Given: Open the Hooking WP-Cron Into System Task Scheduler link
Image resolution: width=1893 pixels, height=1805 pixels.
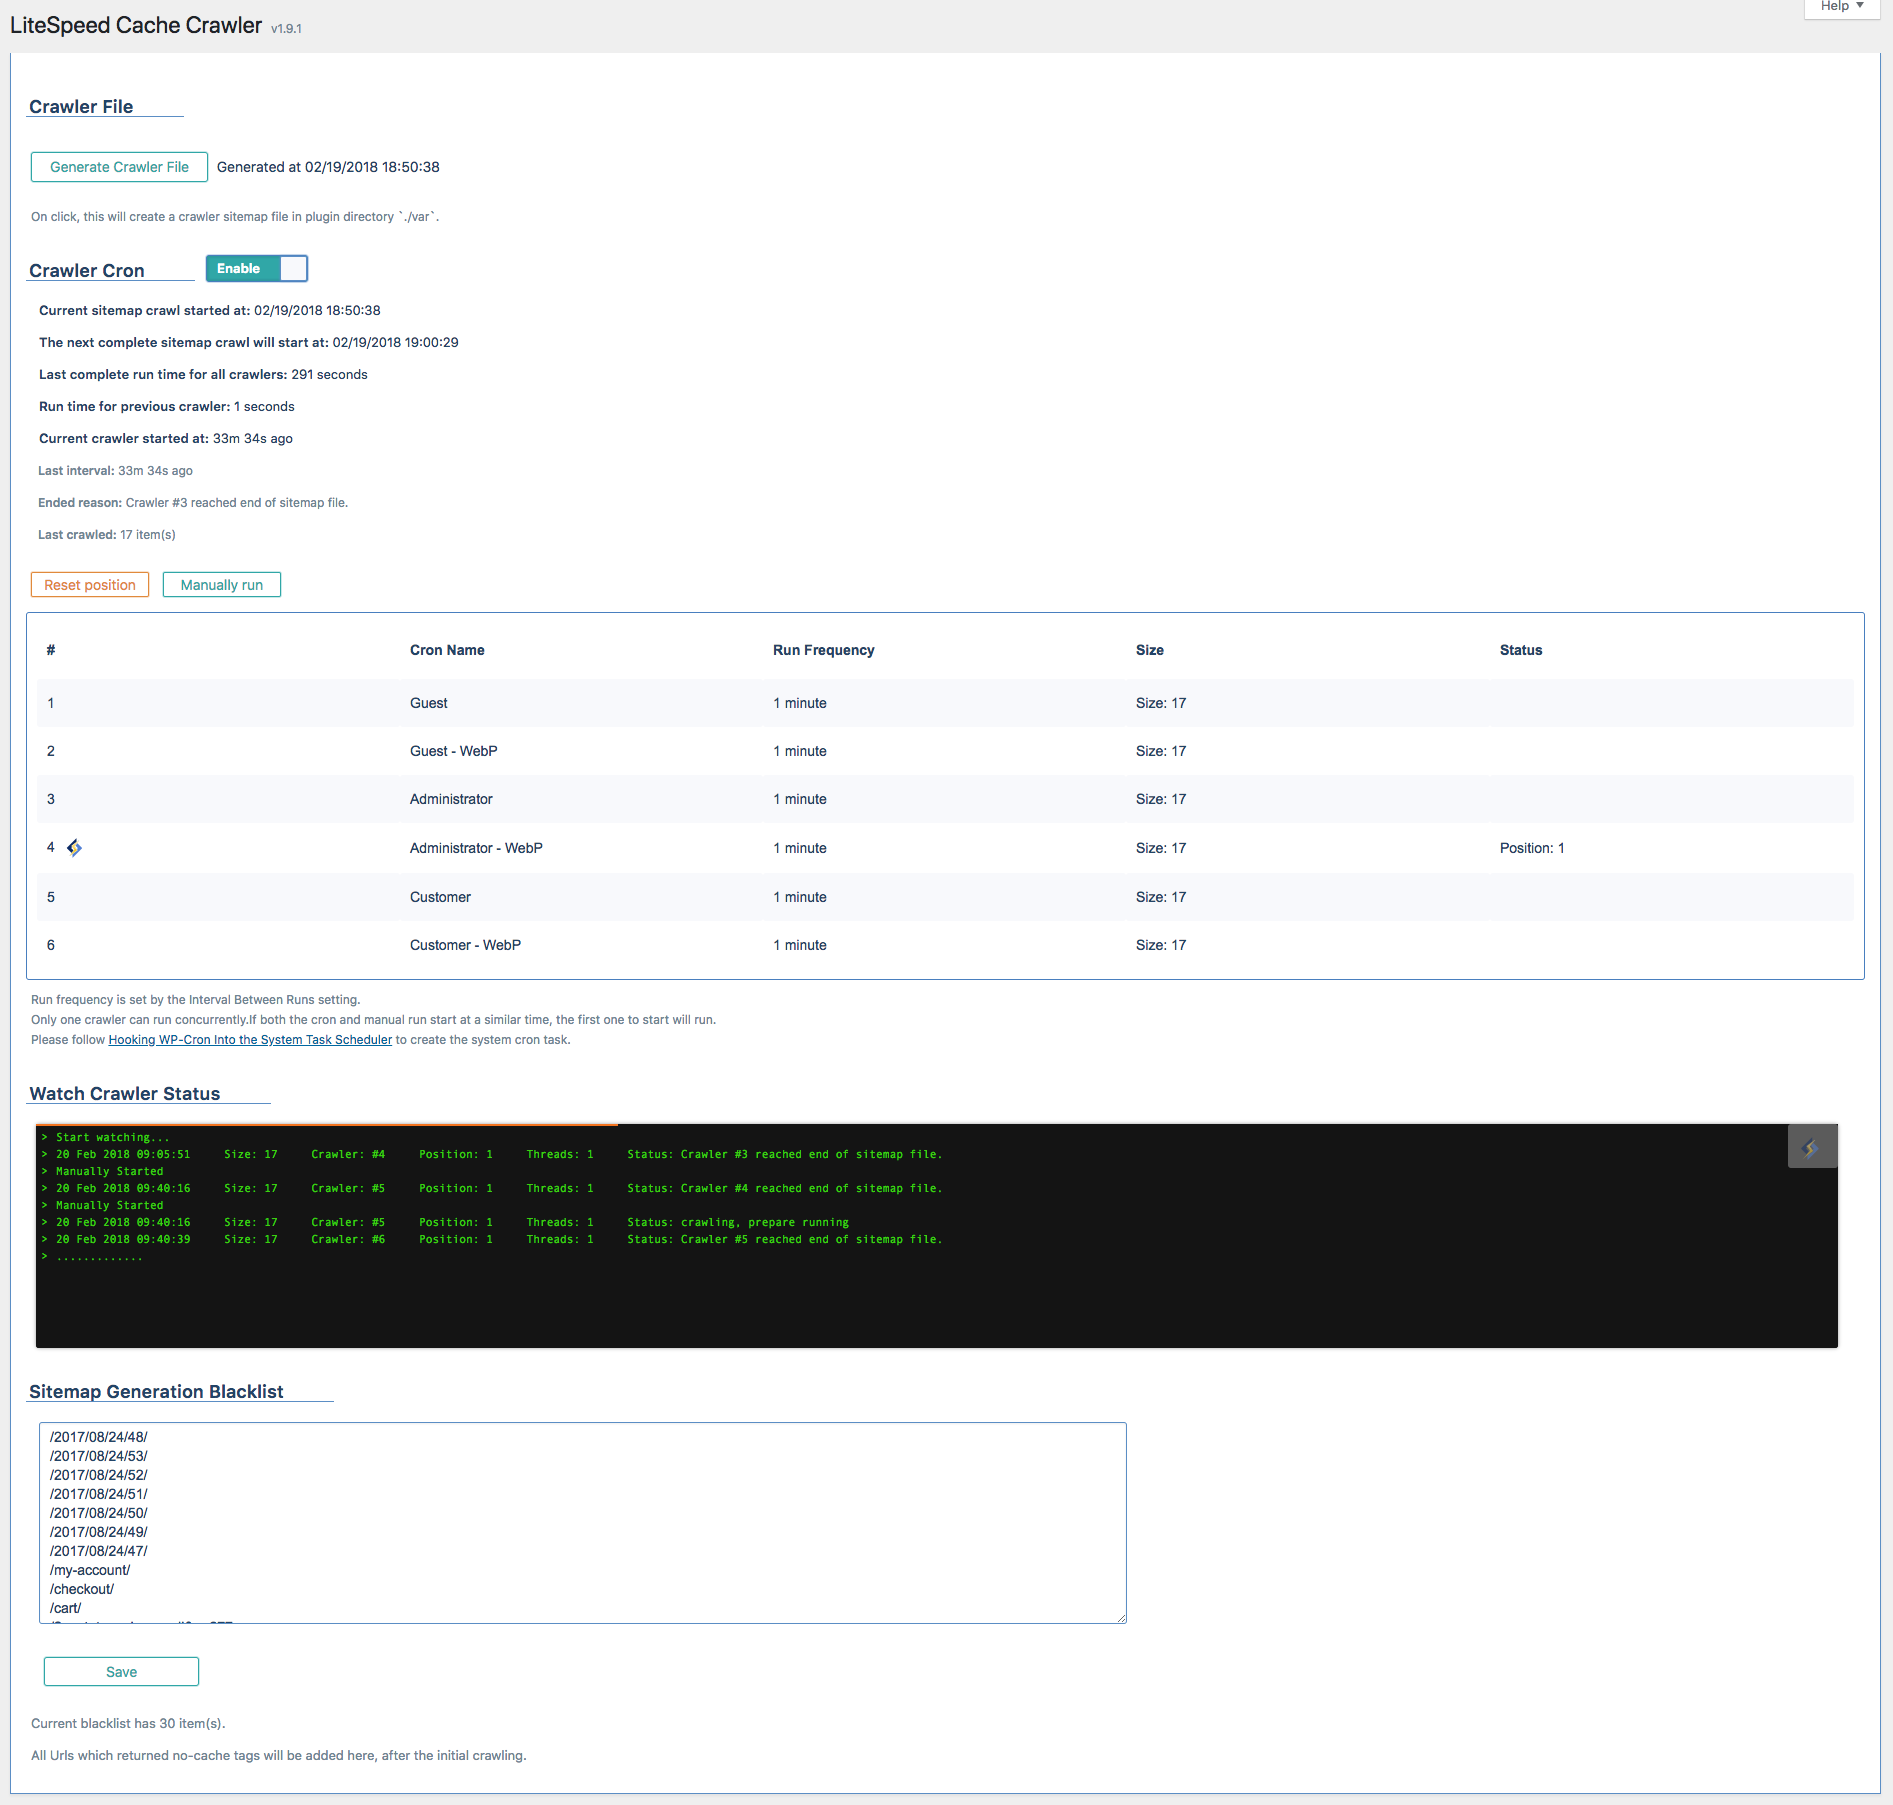Looking at the screenshot, I should pyautogui.click(x=250, y=1040).
